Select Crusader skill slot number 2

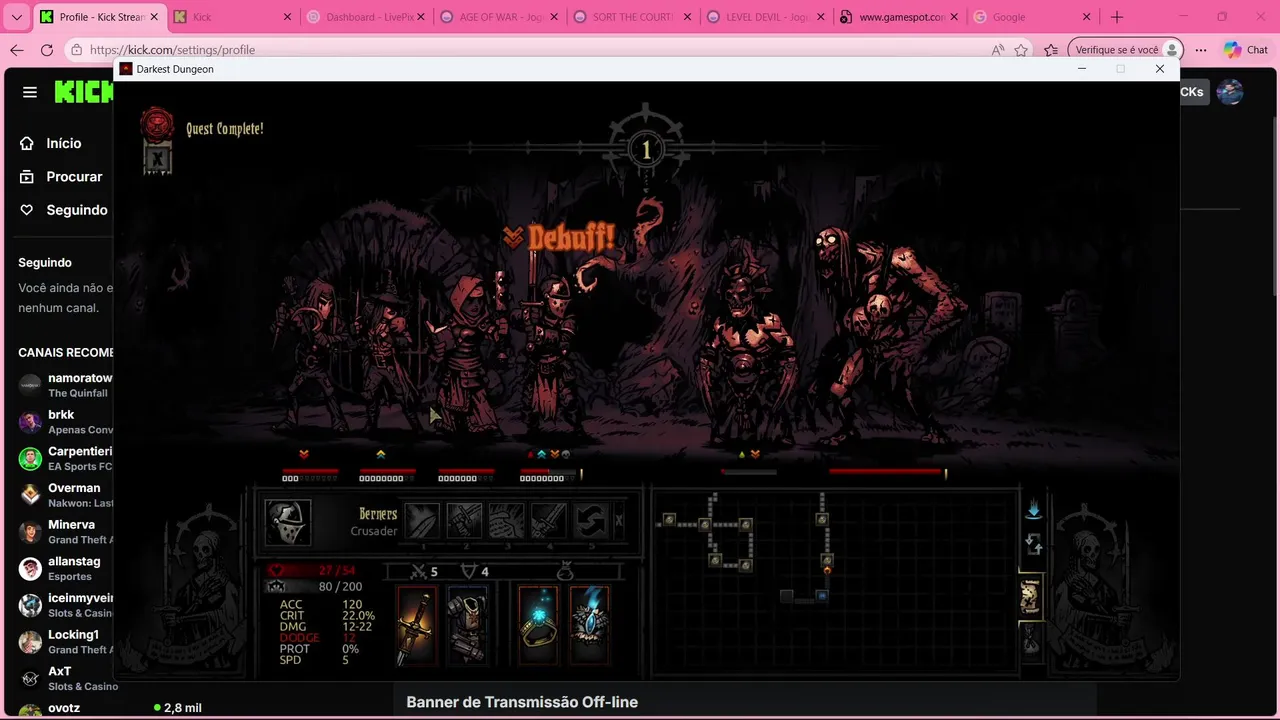(x=465, y=521)
